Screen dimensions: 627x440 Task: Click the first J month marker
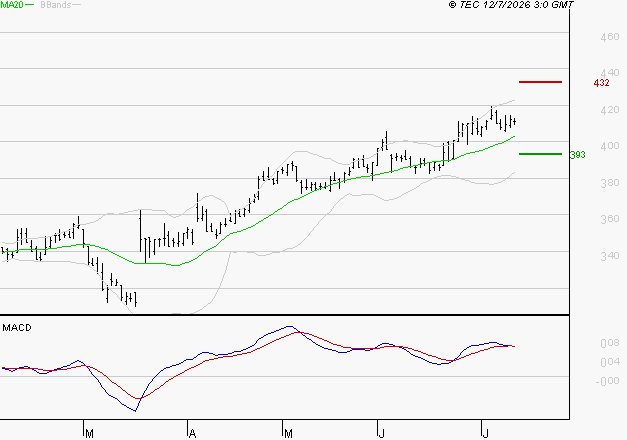coord(382,434)
